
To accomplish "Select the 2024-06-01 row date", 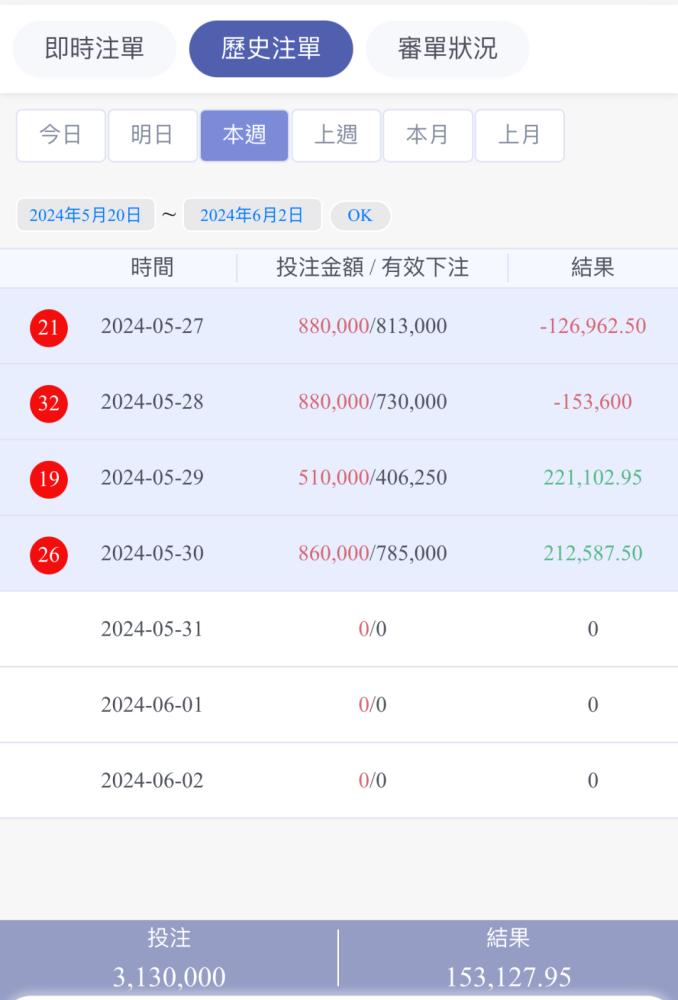I will pos(152,705).
